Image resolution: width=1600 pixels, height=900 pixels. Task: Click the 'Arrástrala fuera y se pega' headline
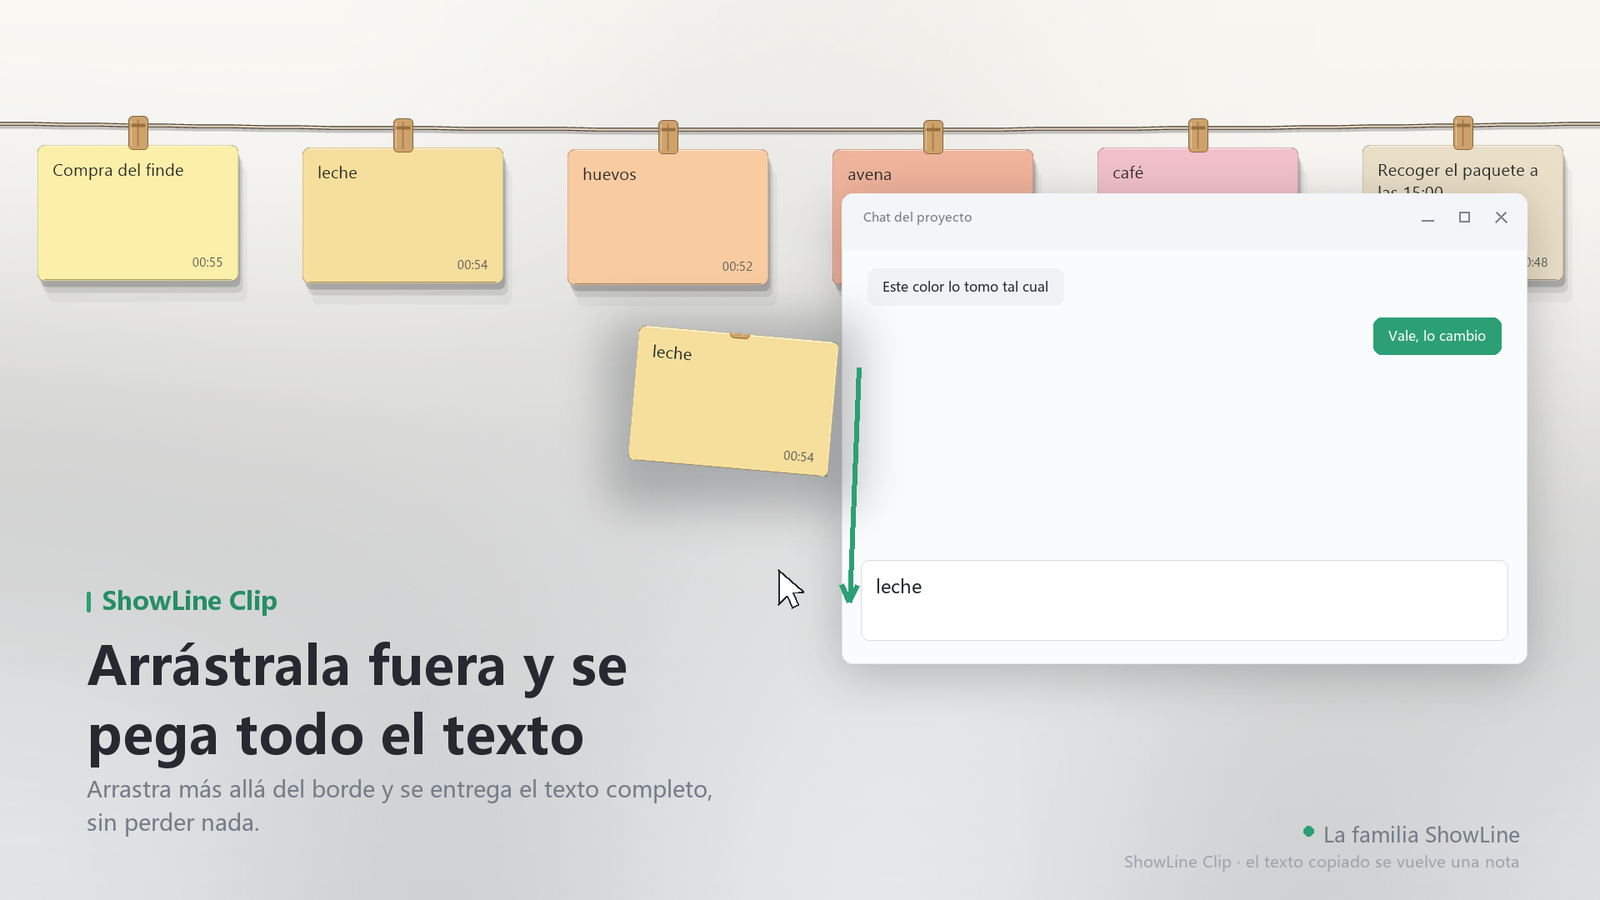[x=357, y=700]
